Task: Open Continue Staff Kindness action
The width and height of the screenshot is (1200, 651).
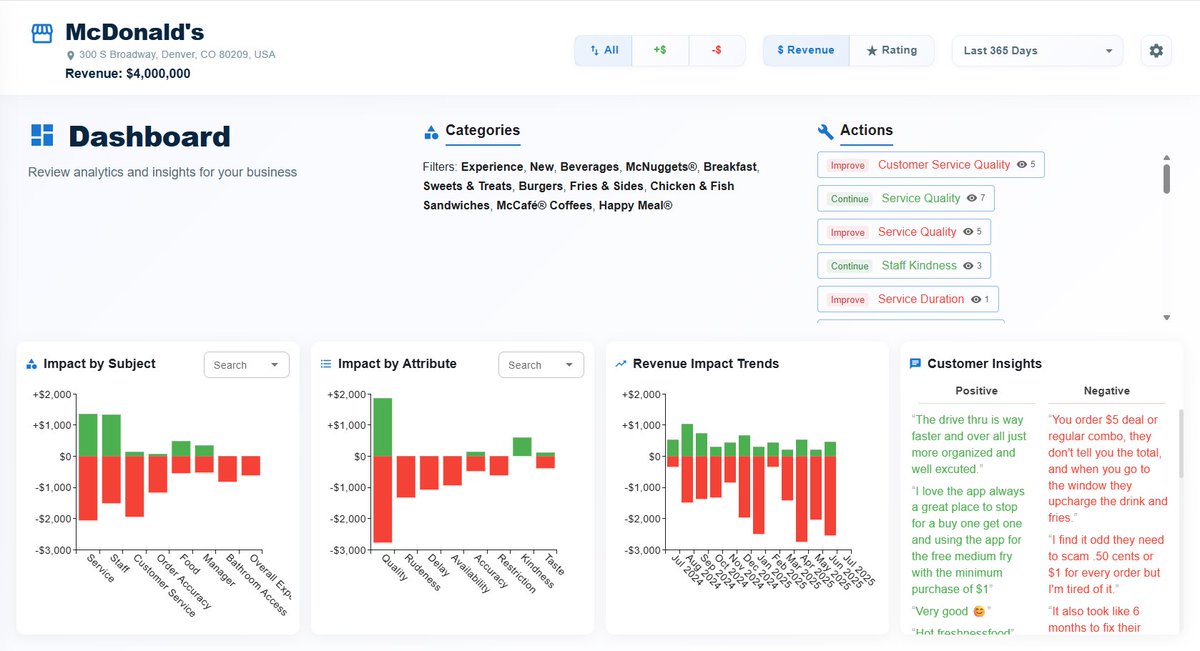Action: [904, 266]
